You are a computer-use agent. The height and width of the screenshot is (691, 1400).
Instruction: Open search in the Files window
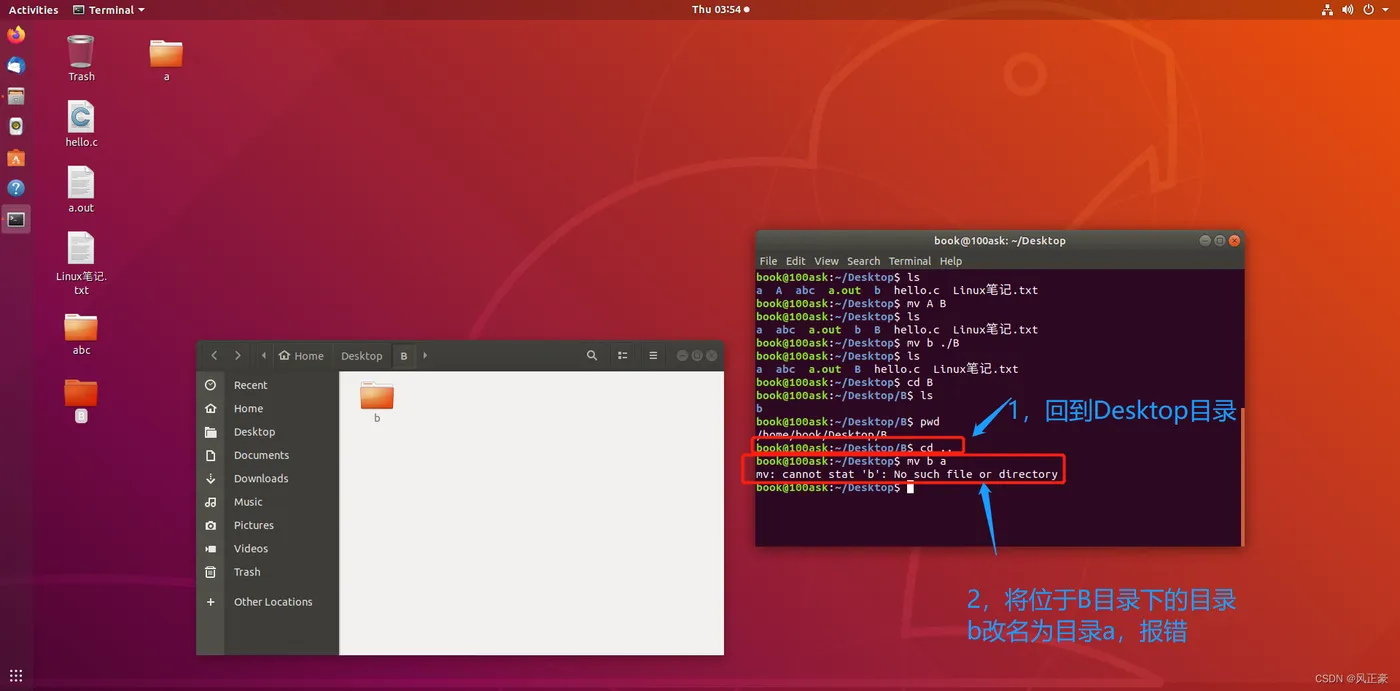pos(592,356)
